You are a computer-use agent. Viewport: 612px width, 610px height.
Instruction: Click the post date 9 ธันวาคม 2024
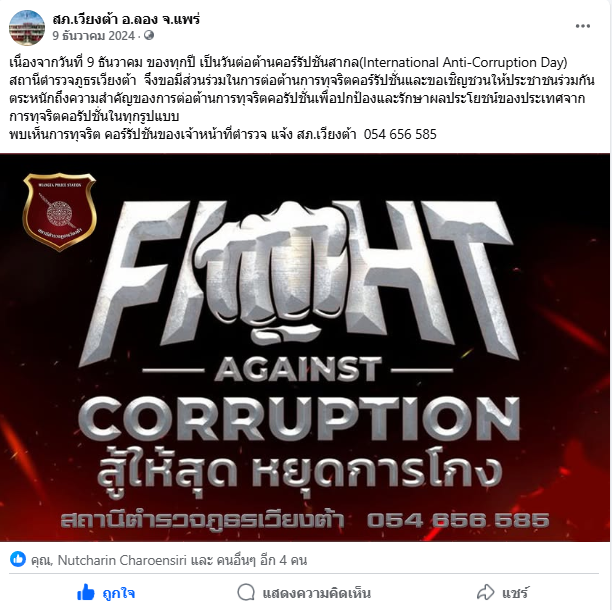point(94,36)
